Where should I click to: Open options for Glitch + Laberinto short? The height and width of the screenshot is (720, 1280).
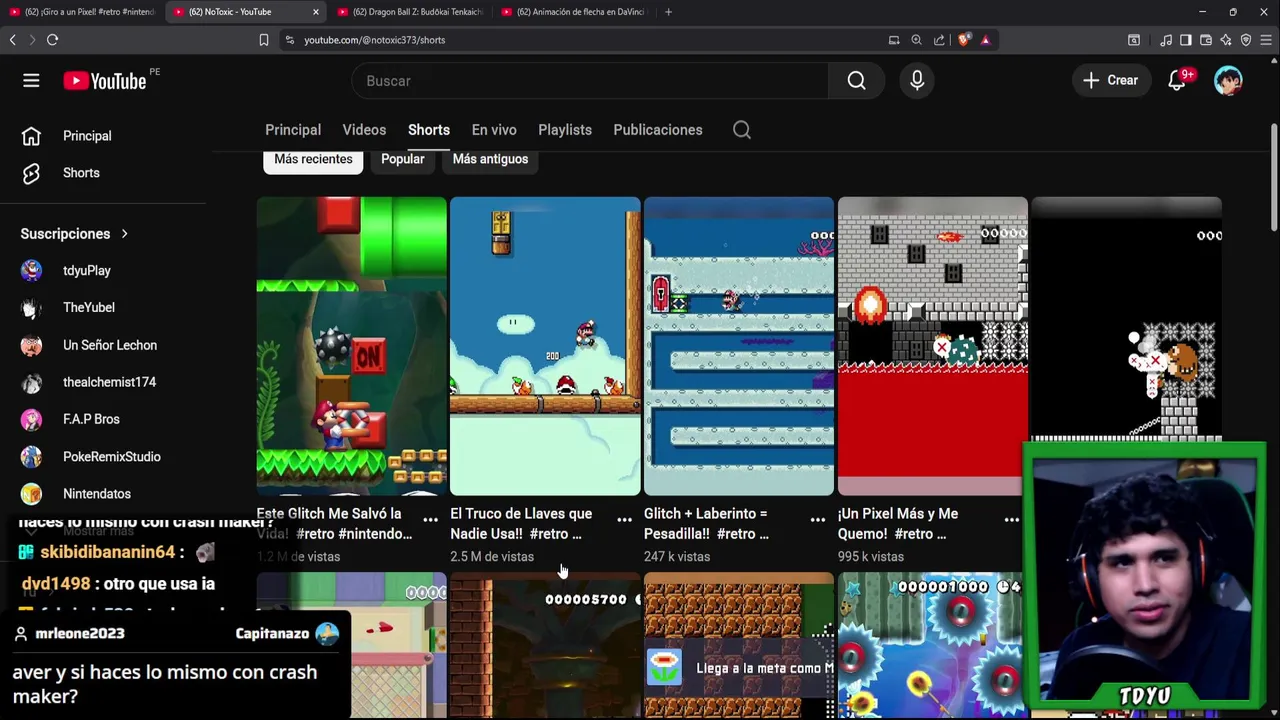coord(817,520)
